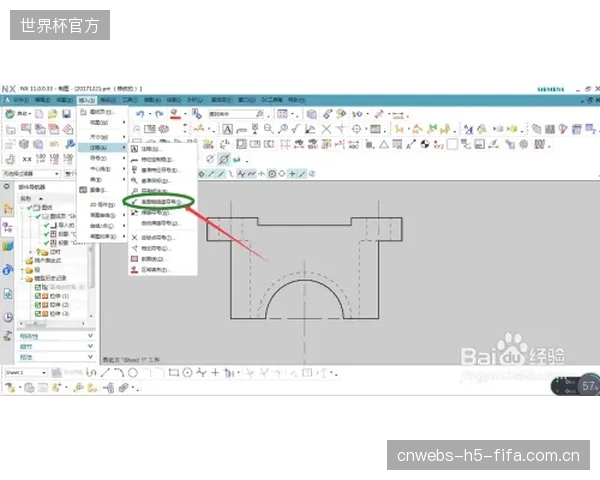The height and width of the screenshot is (480, 600).
Task: Click the 57 floating accelerator widget
Action: pos(589,386)
